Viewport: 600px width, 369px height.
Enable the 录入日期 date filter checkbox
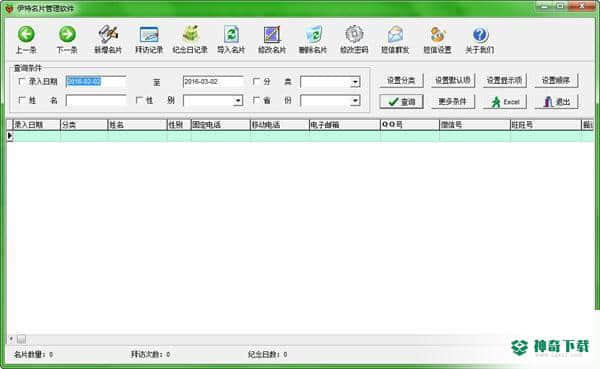21,81
